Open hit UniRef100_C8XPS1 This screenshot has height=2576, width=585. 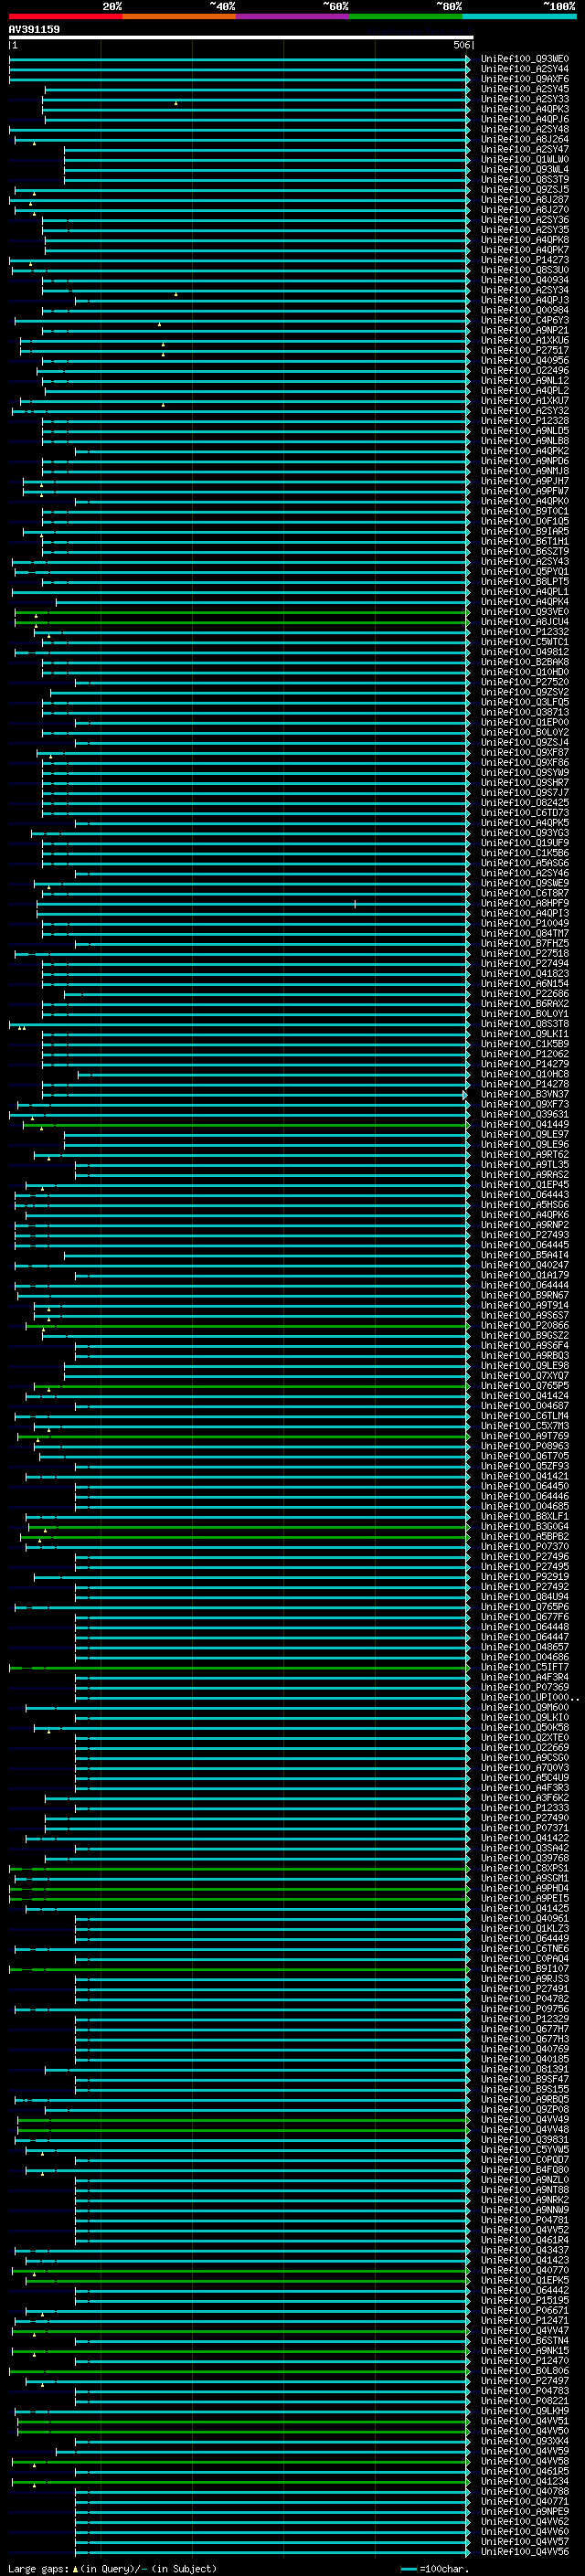(525, 1868)
